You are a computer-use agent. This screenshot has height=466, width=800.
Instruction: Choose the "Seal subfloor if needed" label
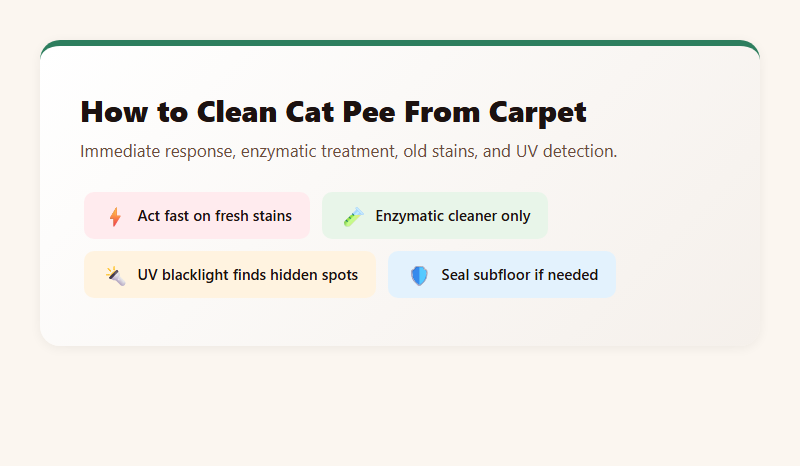(519, 275)
